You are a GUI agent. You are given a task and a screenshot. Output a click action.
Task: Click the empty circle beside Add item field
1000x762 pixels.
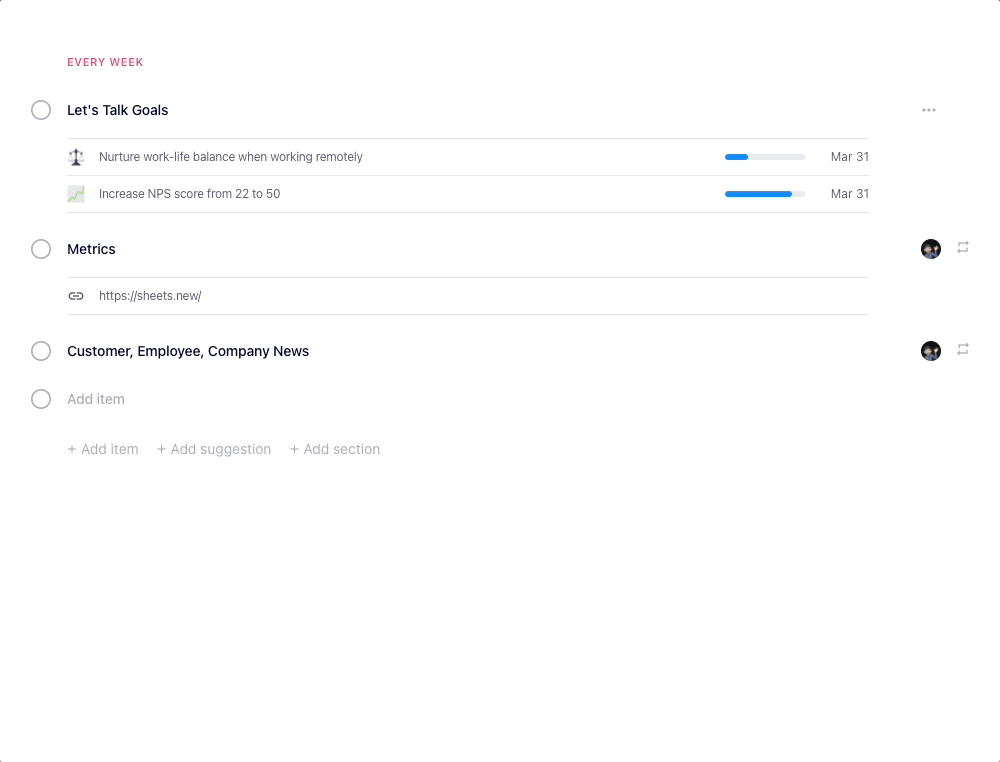coord(41,399)
